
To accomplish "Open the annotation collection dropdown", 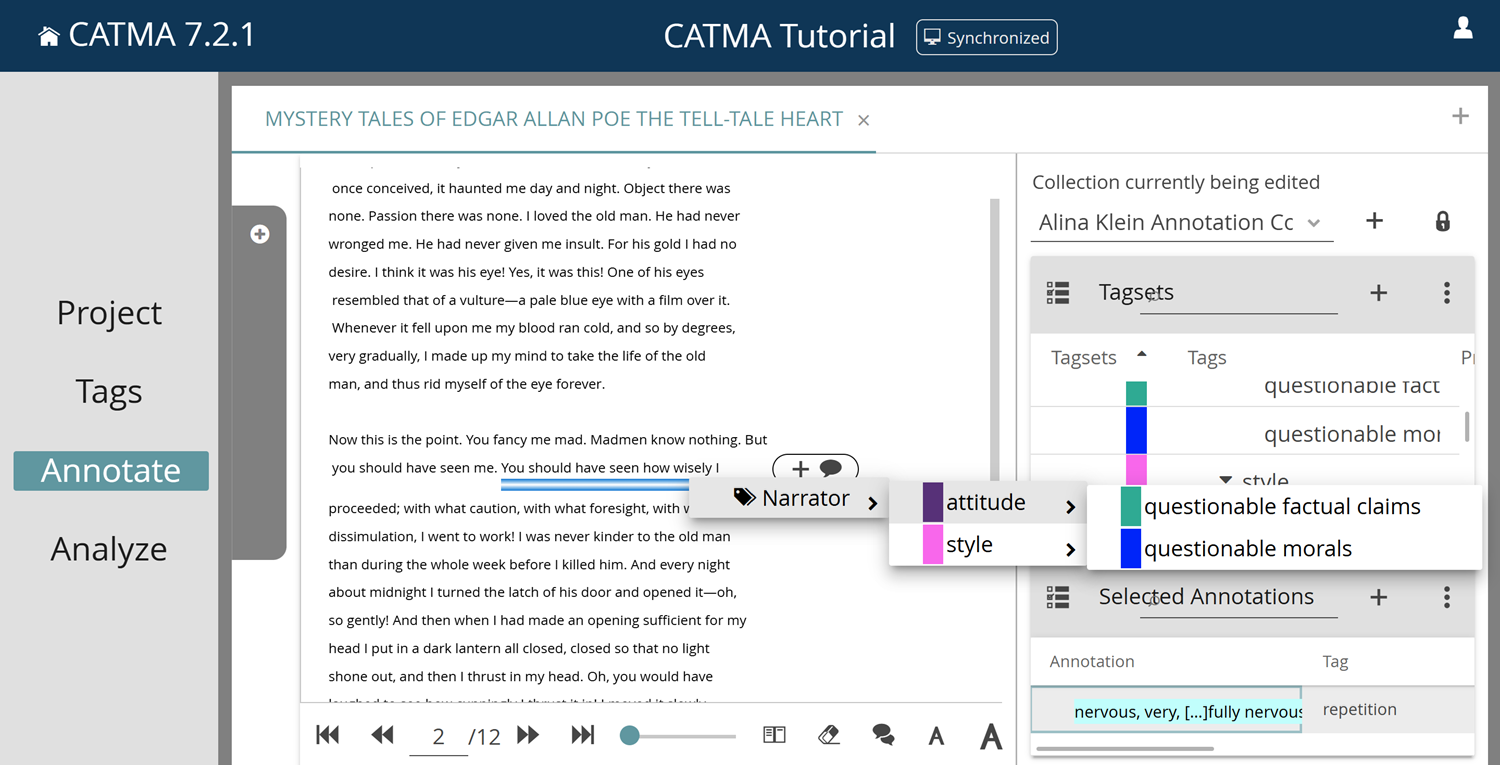I will point(1182,222).
